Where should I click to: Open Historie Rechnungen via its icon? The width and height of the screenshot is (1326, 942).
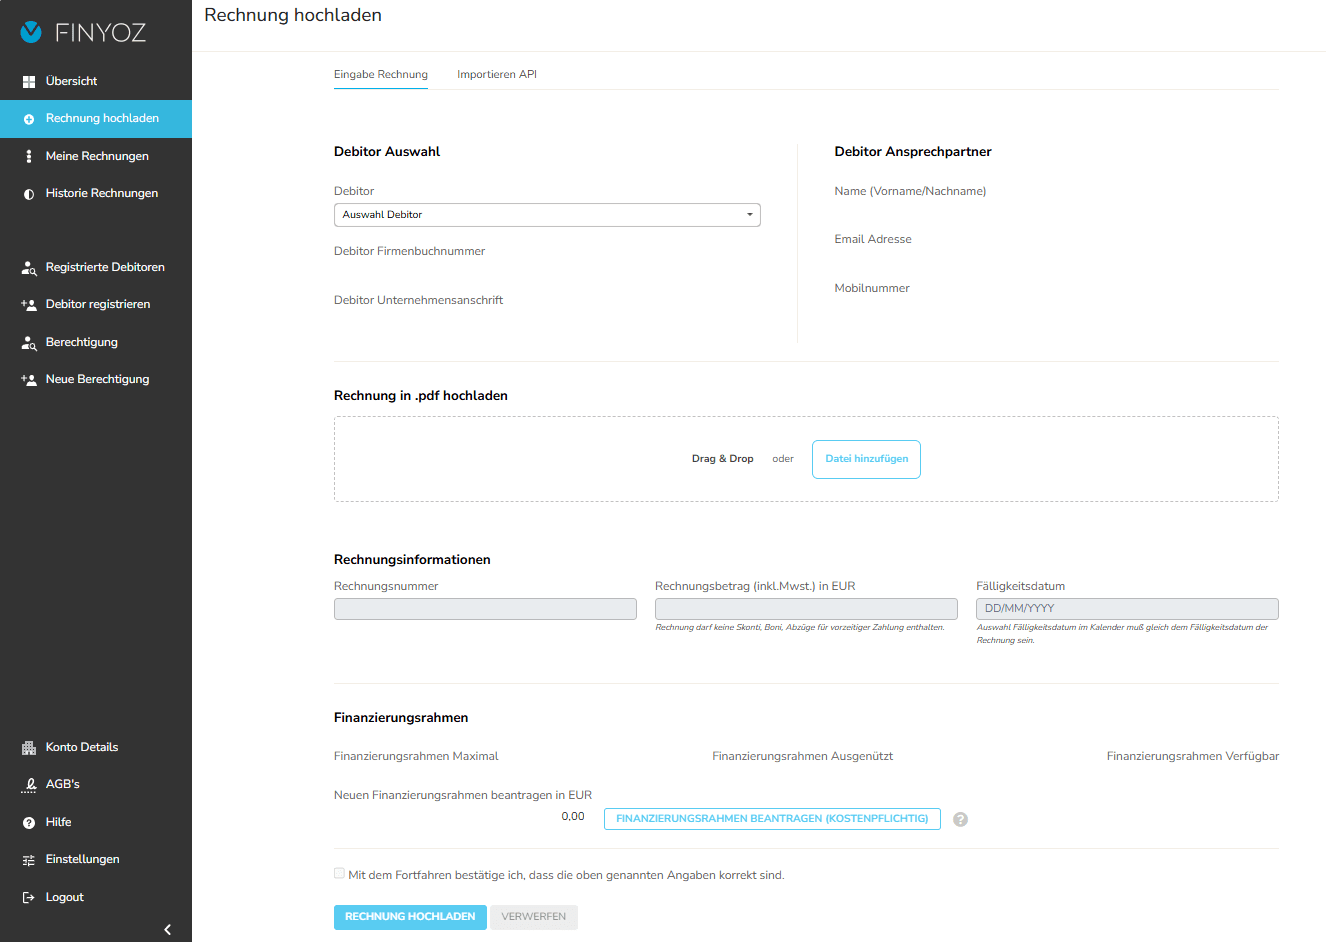pyautogui.click(x=29, y=194)
